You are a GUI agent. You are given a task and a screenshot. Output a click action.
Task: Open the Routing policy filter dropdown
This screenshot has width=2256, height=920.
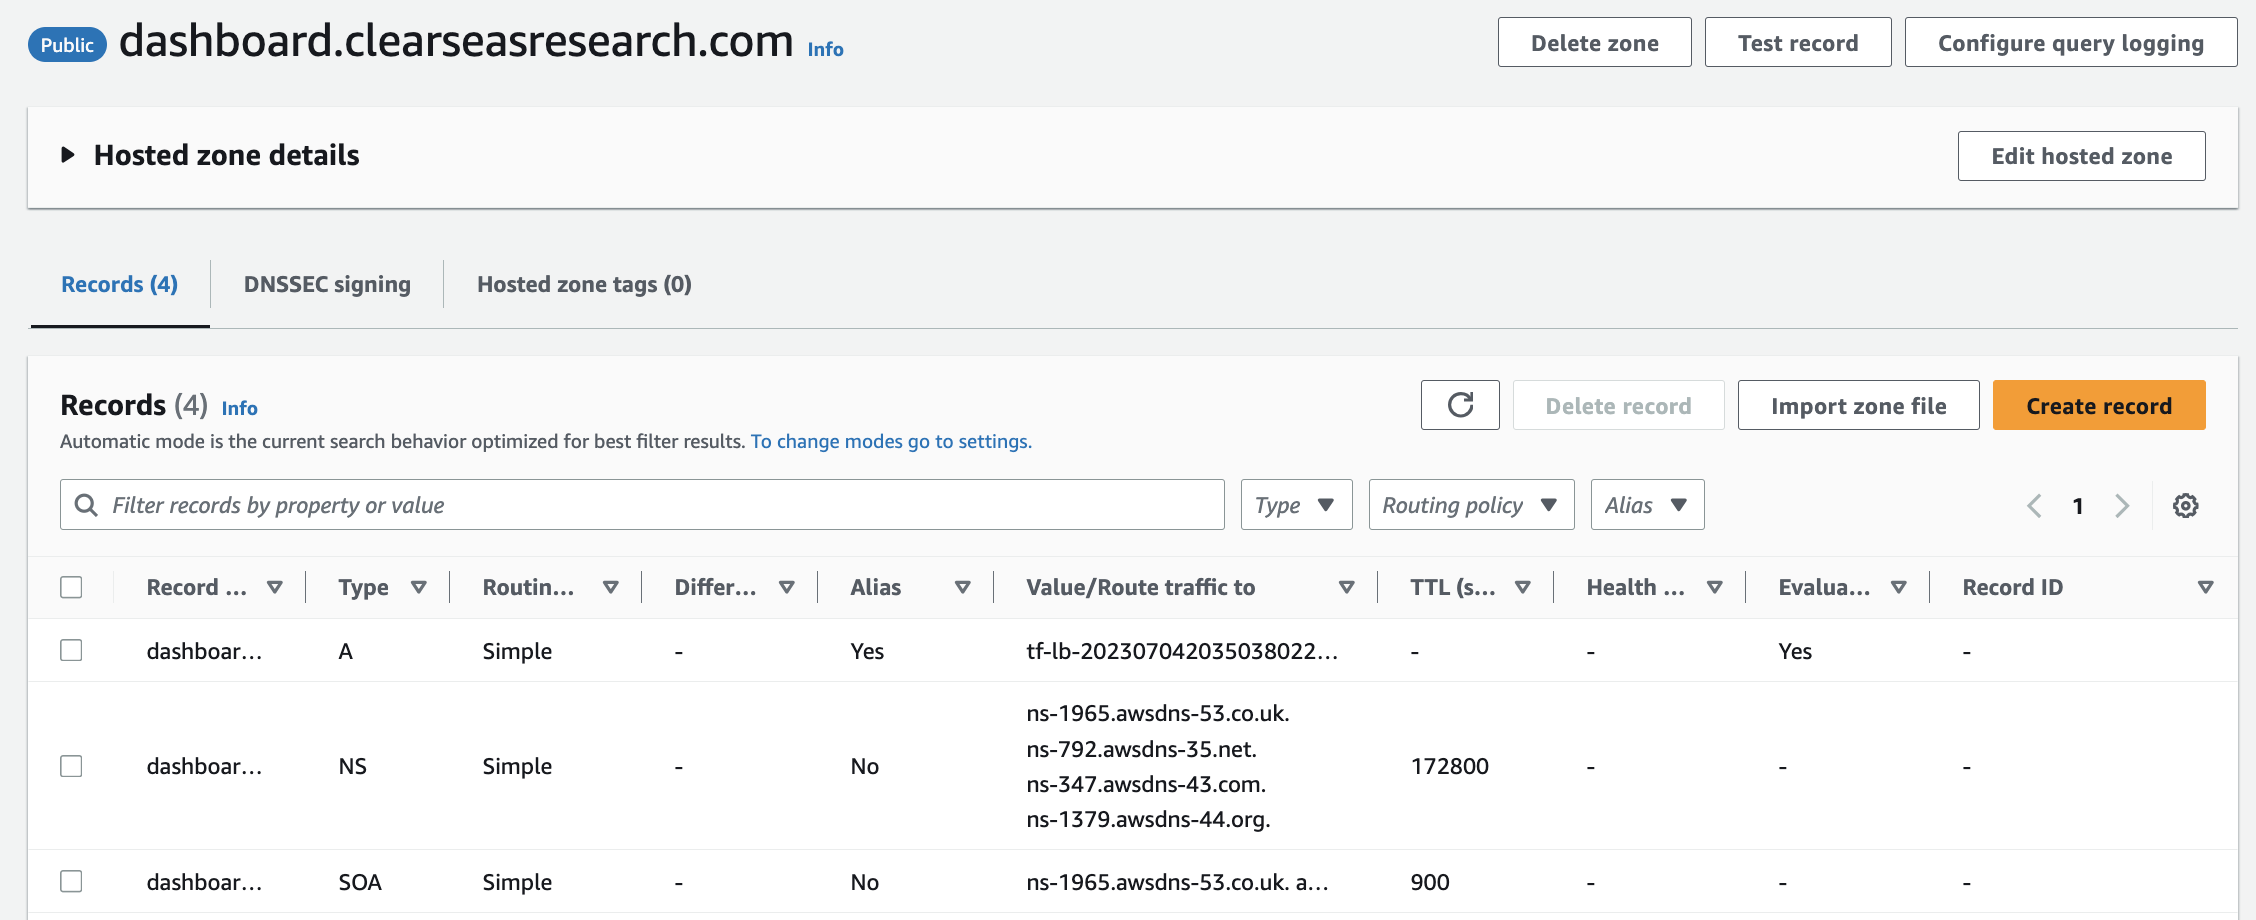pyautogui.click(x=1471, y=505)
